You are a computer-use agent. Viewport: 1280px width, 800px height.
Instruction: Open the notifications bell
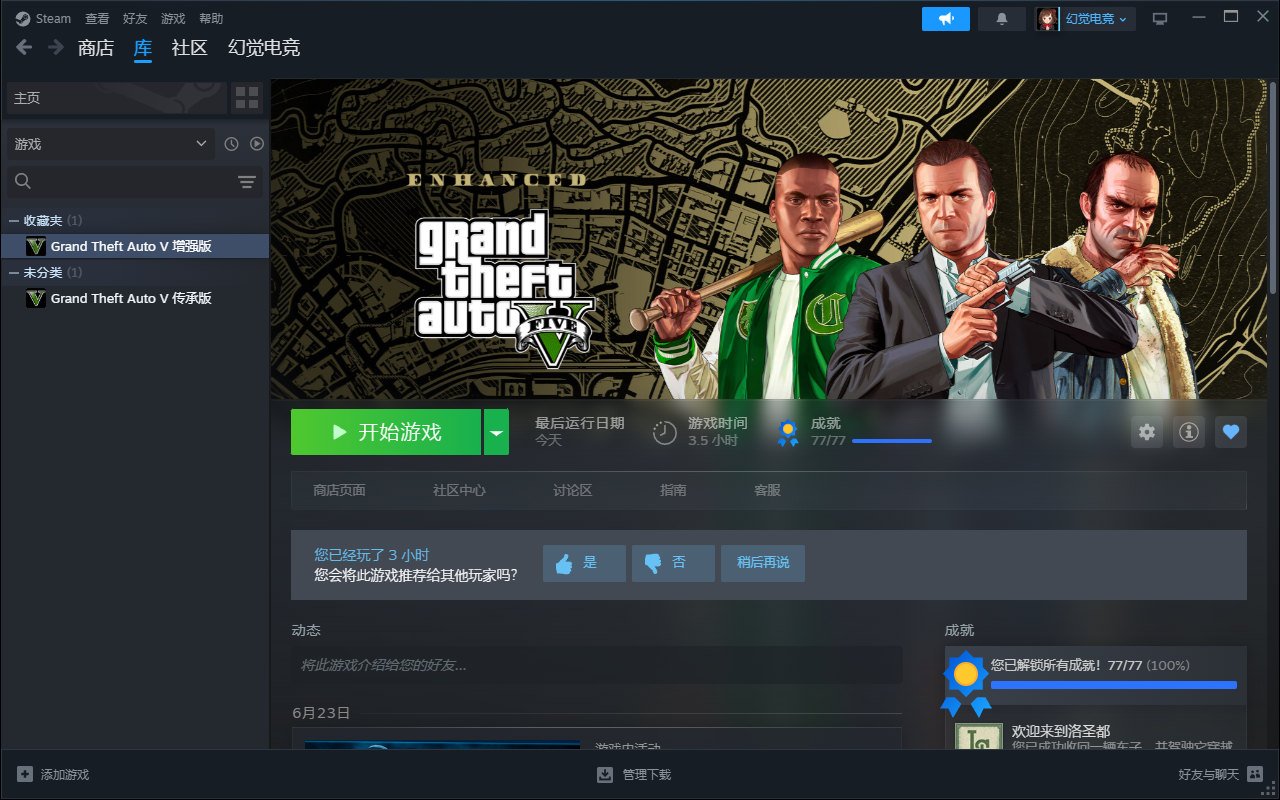pyautogui.click(x=1001, y=19)
